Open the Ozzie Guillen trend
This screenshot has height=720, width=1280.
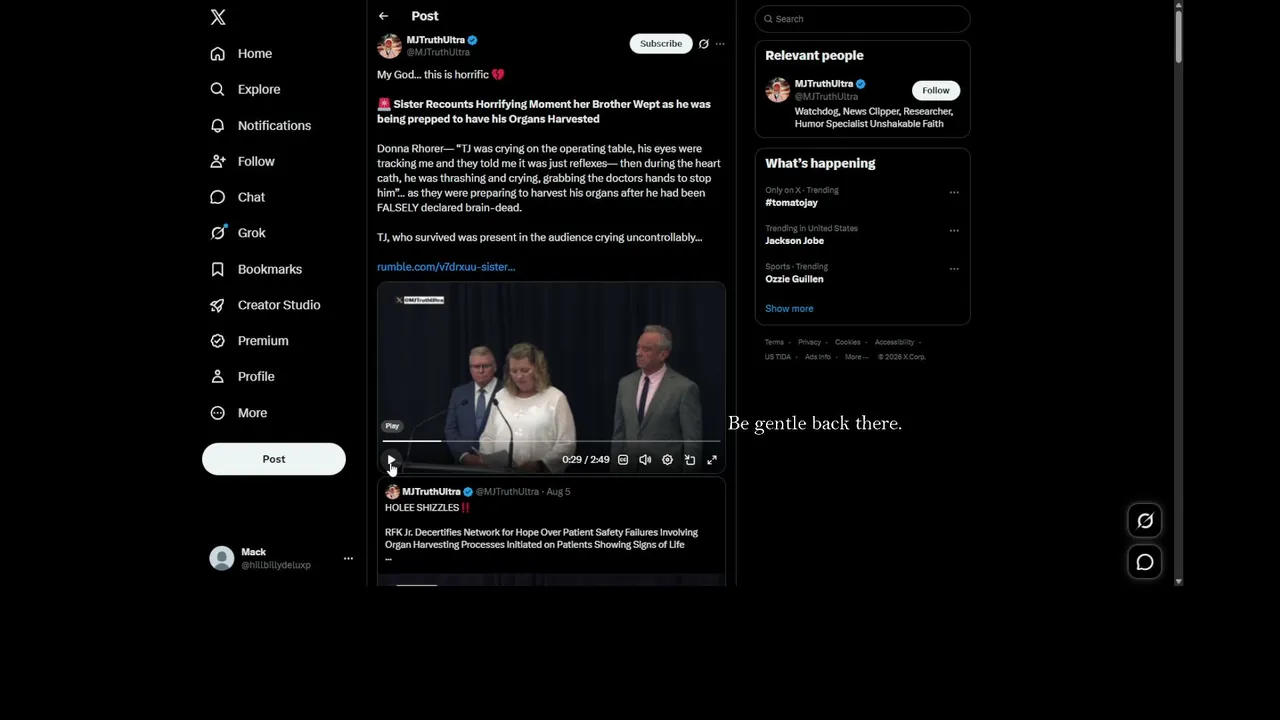tap(794, 279)
